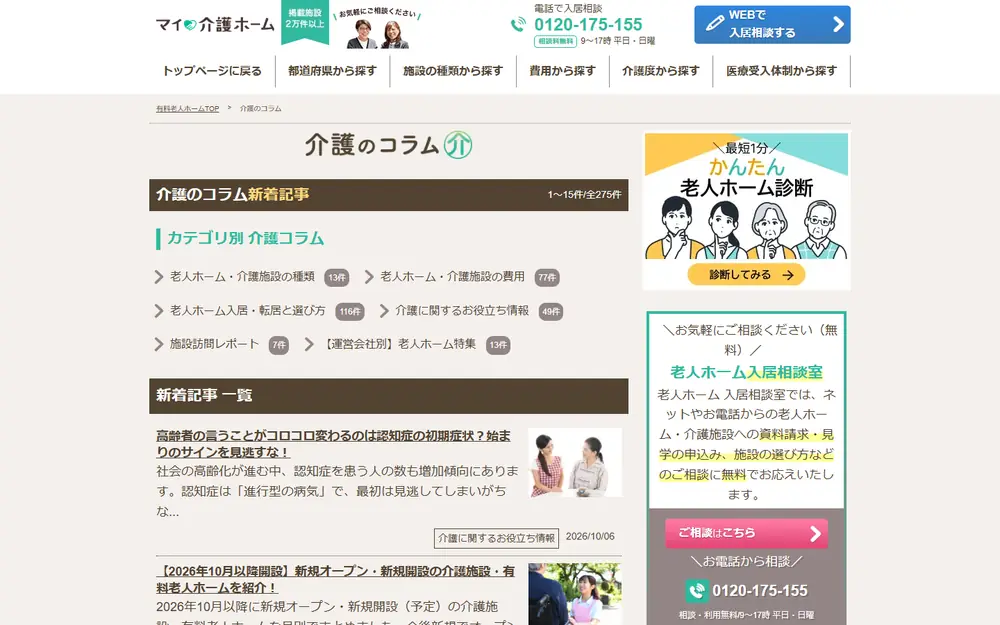This screenshot has width=1000, height=625.
Task: Click the 相談料無料 badge under the phone number
Action: coord(555,41)
